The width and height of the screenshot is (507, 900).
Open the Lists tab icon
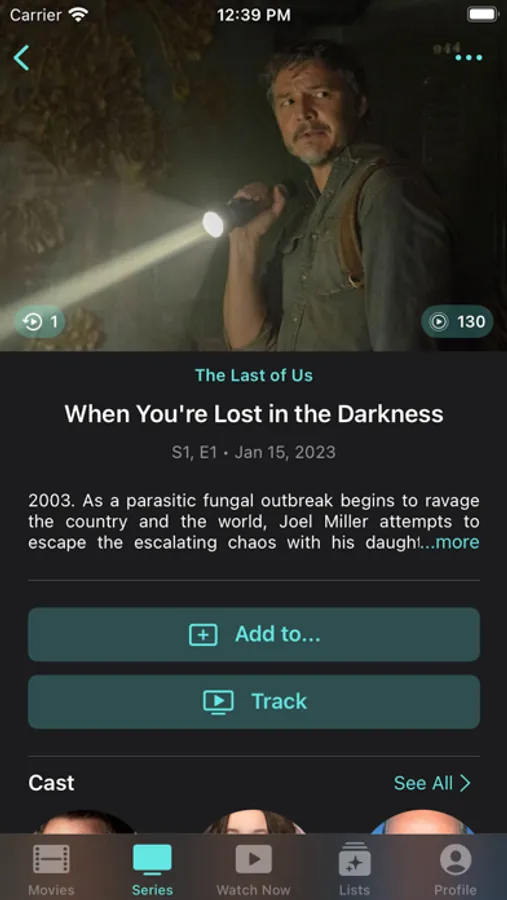pyautogui.click(x=354, y=859)
